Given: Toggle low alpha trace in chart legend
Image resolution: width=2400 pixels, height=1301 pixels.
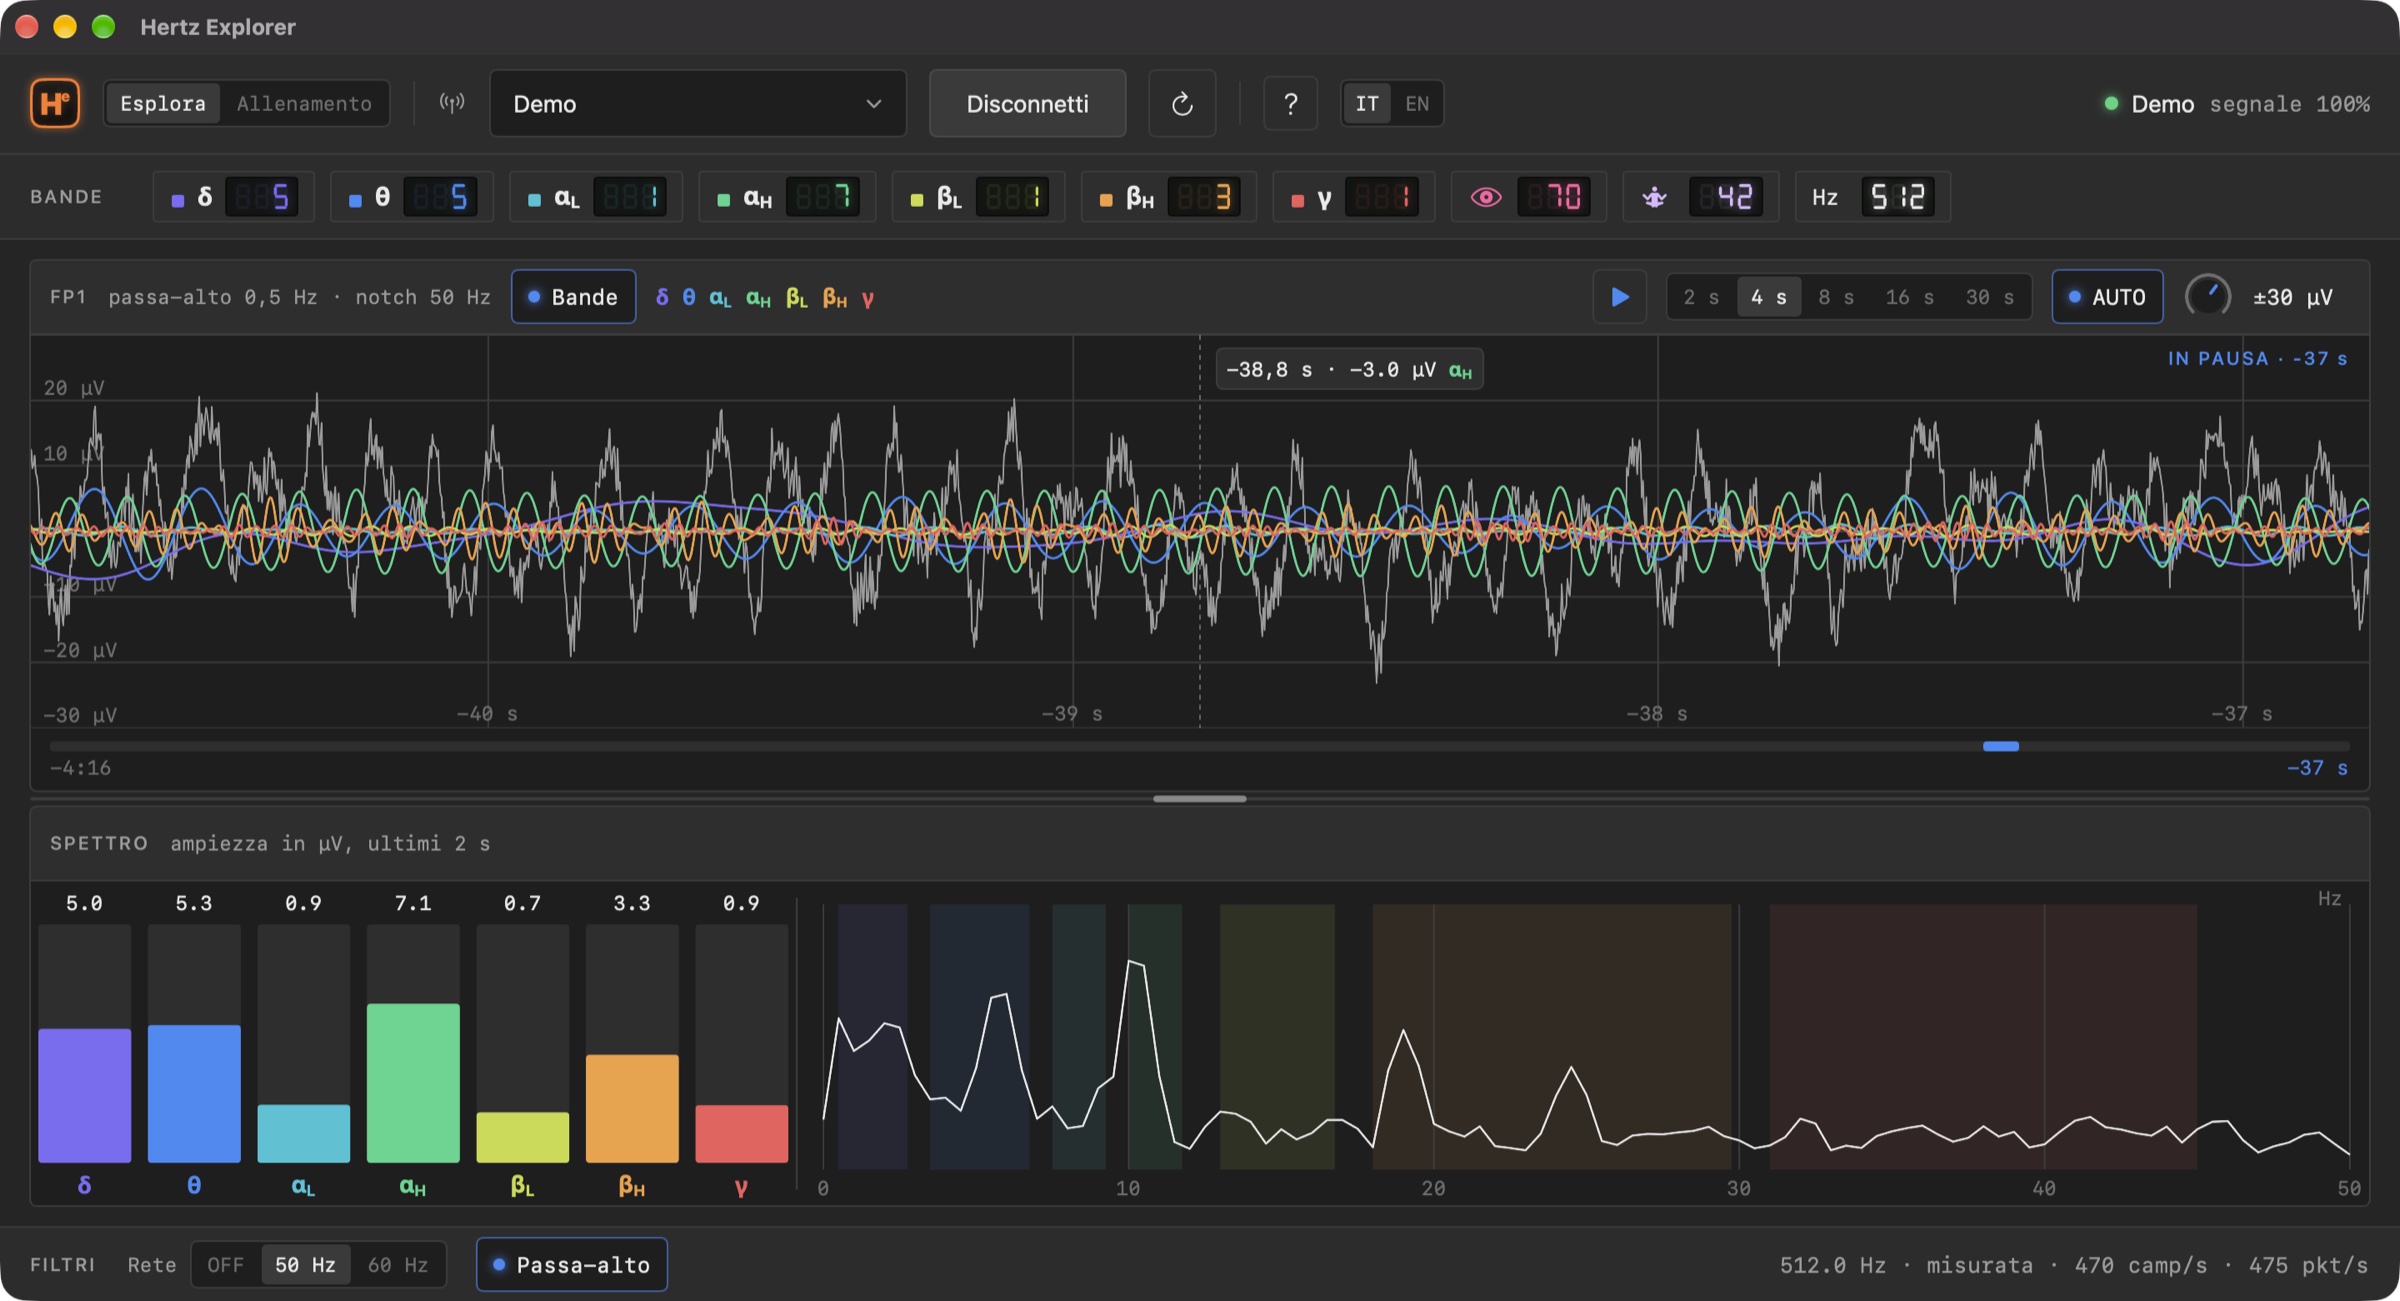Looking at the screenshot, I should (x=720, y=298).
